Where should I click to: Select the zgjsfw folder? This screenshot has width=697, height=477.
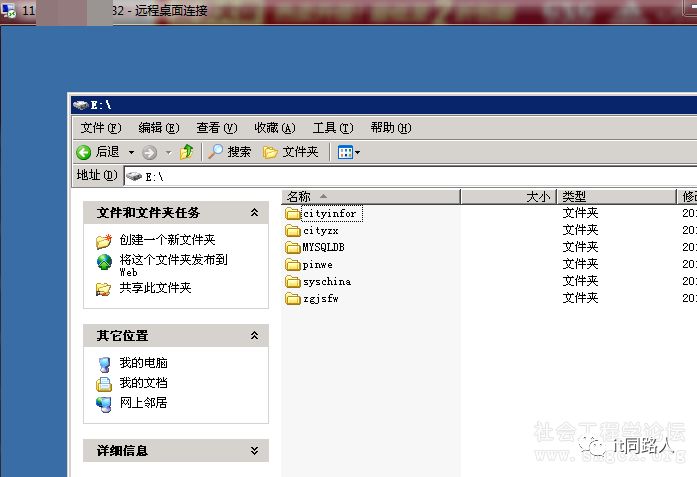[320, 299]
